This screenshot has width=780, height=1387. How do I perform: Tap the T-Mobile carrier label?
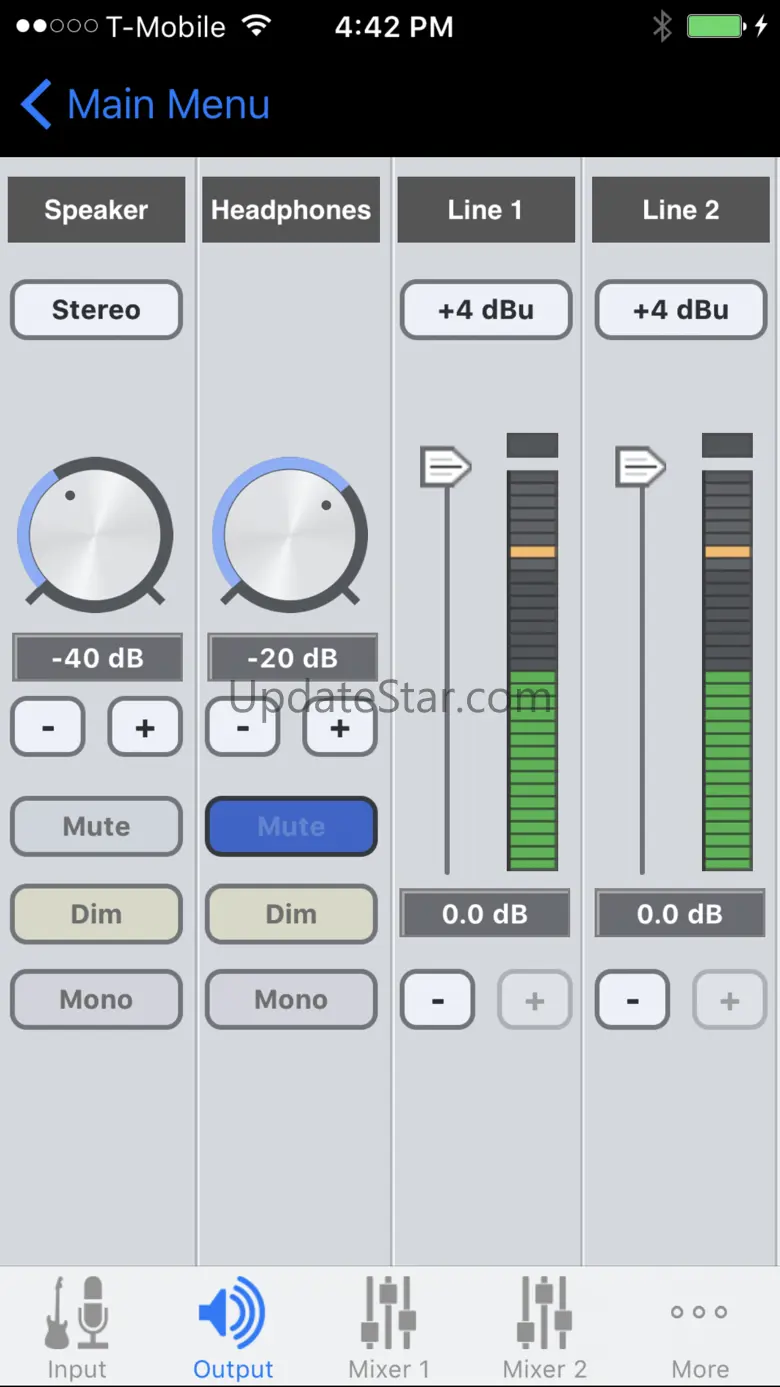166,27
